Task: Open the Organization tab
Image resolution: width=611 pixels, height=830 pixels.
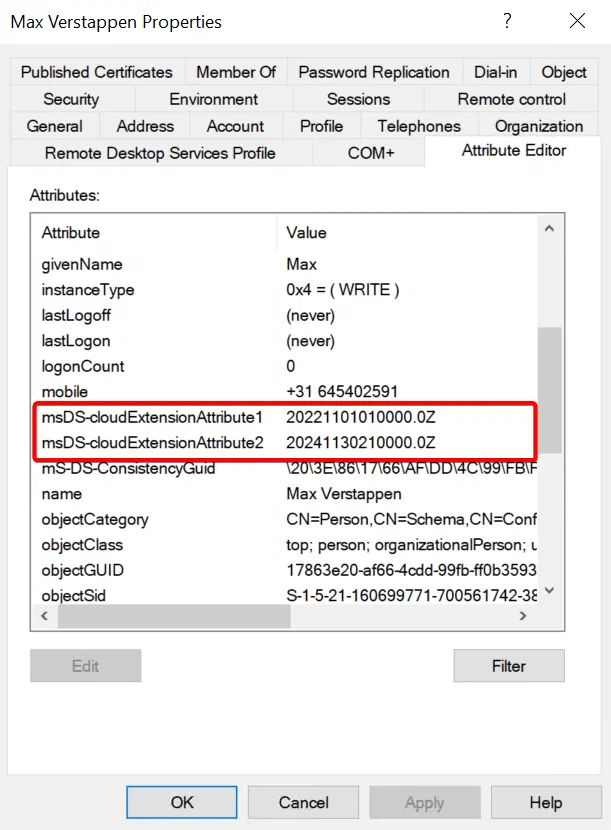Action: click(x=539, y=126)
